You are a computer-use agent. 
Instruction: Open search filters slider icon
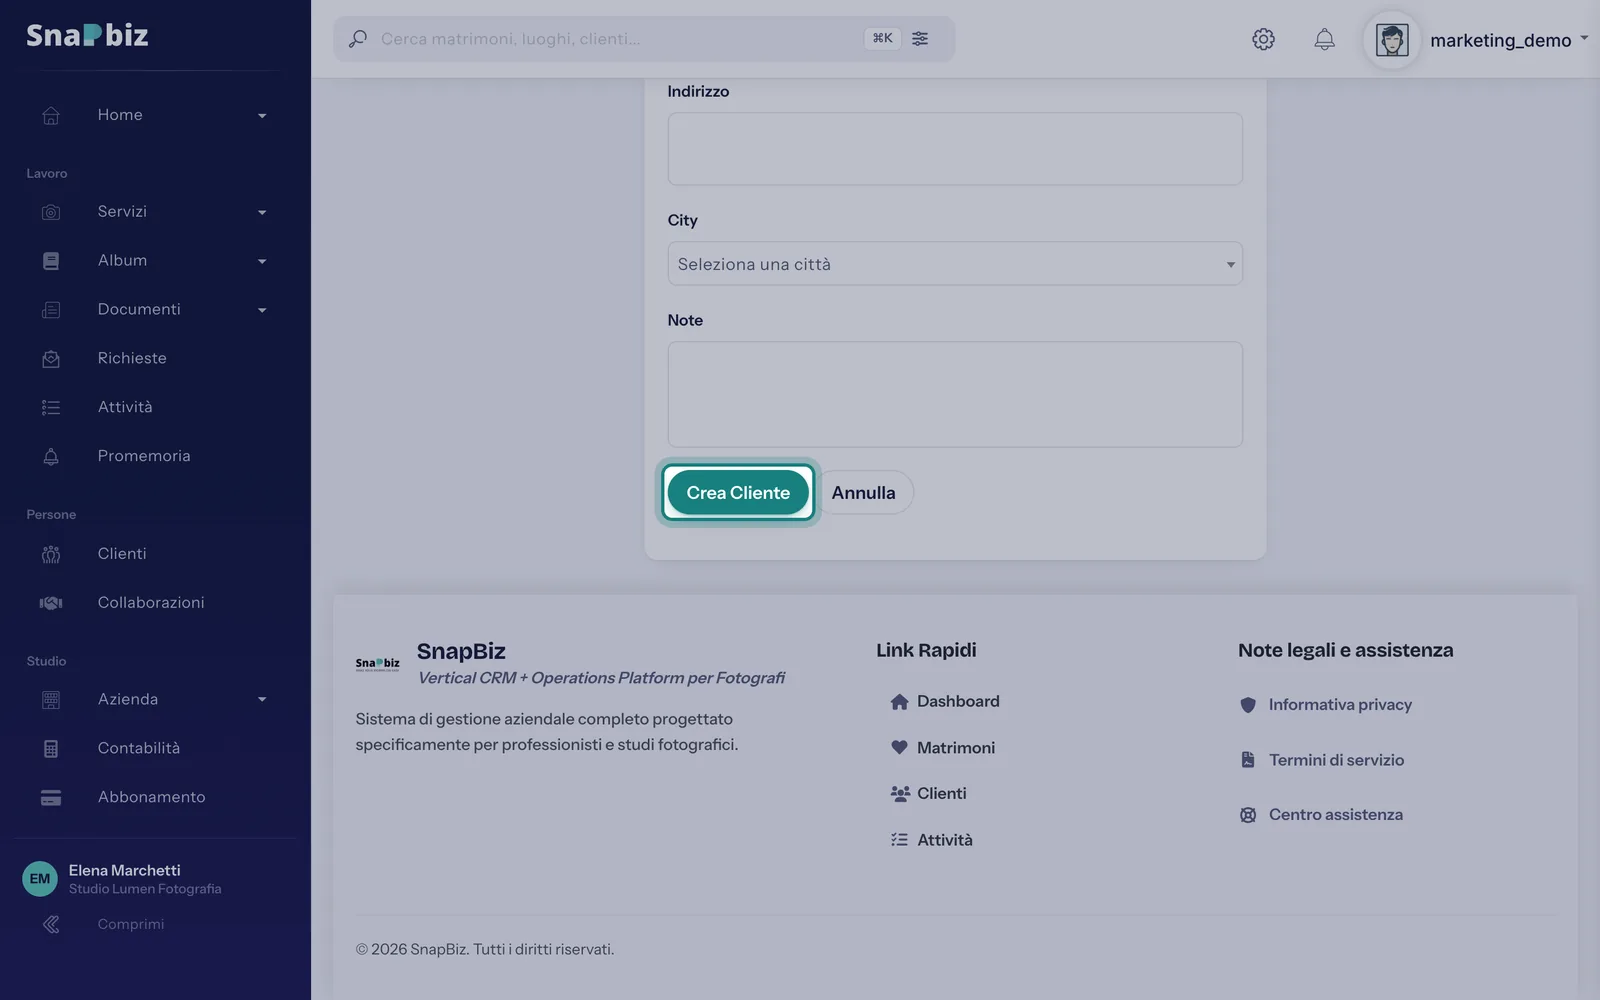(920, 39)
